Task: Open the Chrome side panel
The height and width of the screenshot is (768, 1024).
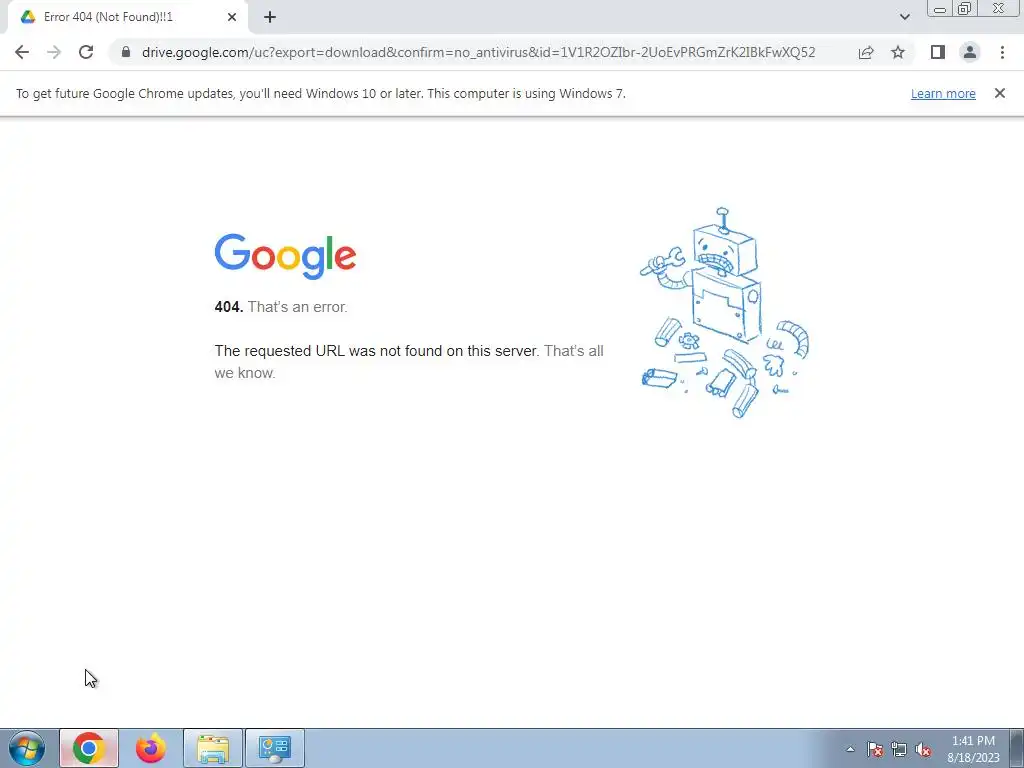Action: tap(938, 52)
